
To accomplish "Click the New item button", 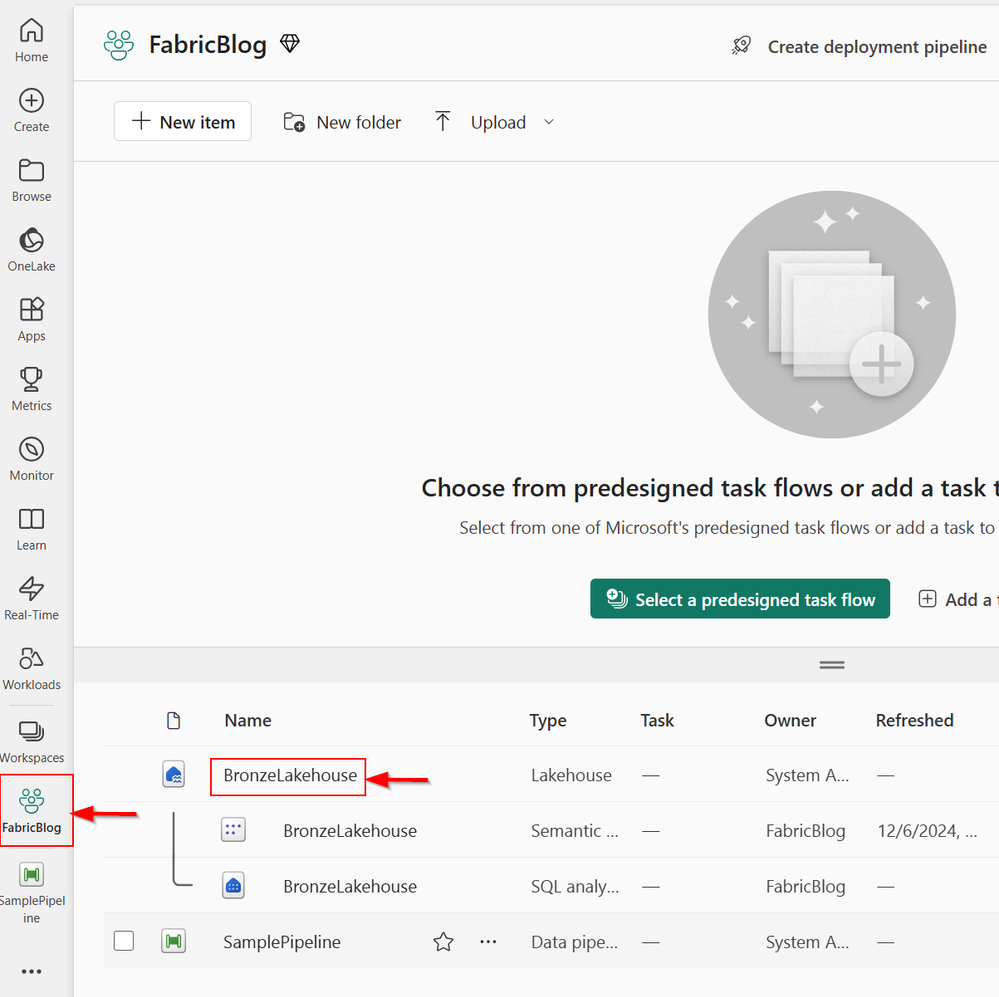I will coord(183,122).
